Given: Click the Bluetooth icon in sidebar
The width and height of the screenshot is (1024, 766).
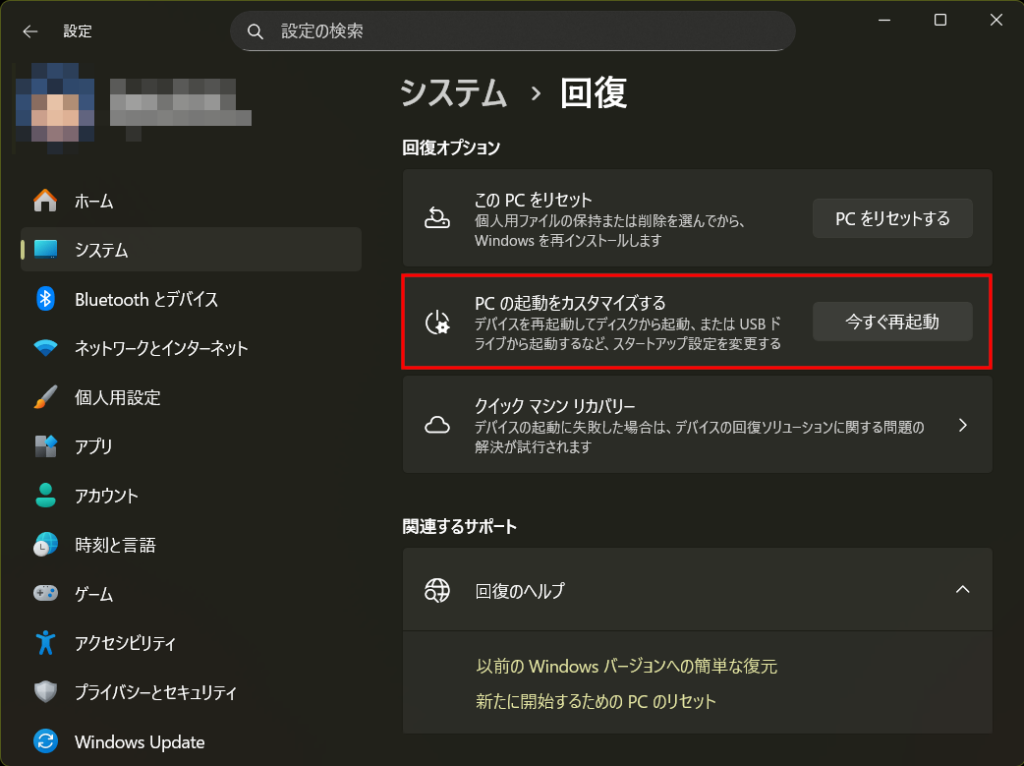Looking at the screenshot, I should click(45, 299).
